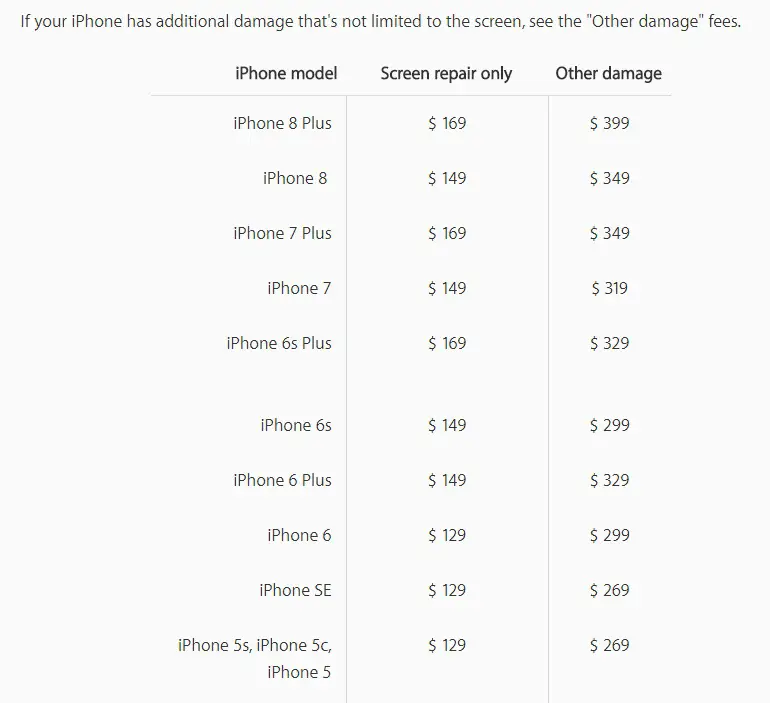Click iPhone 7 Plus other damage price

point(609,233)
